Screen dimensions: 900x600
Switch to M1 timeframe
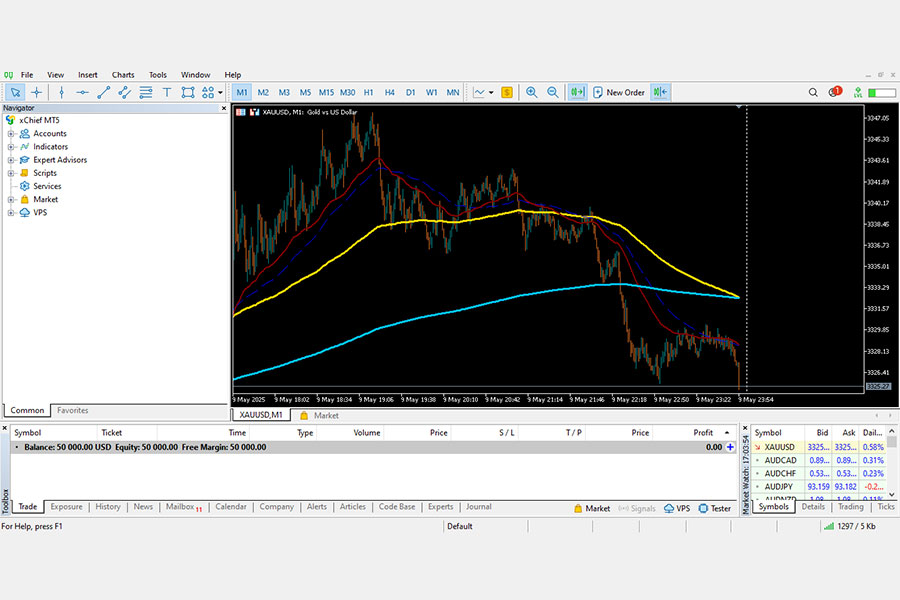(x=242, y=92)
